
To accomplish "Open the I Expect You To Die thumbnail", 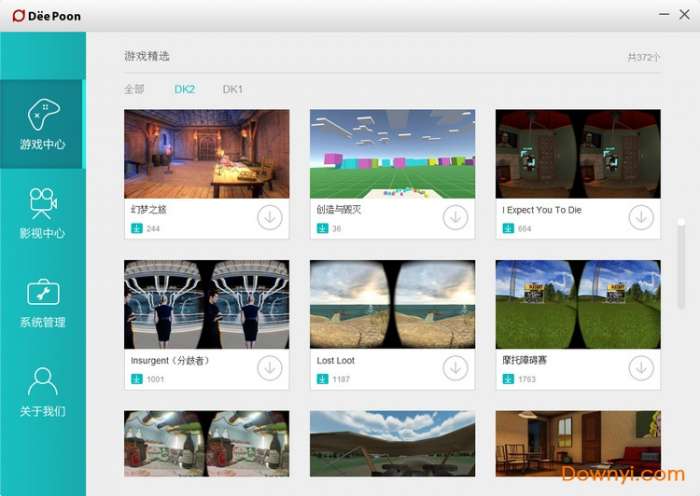I will (578, 154).
